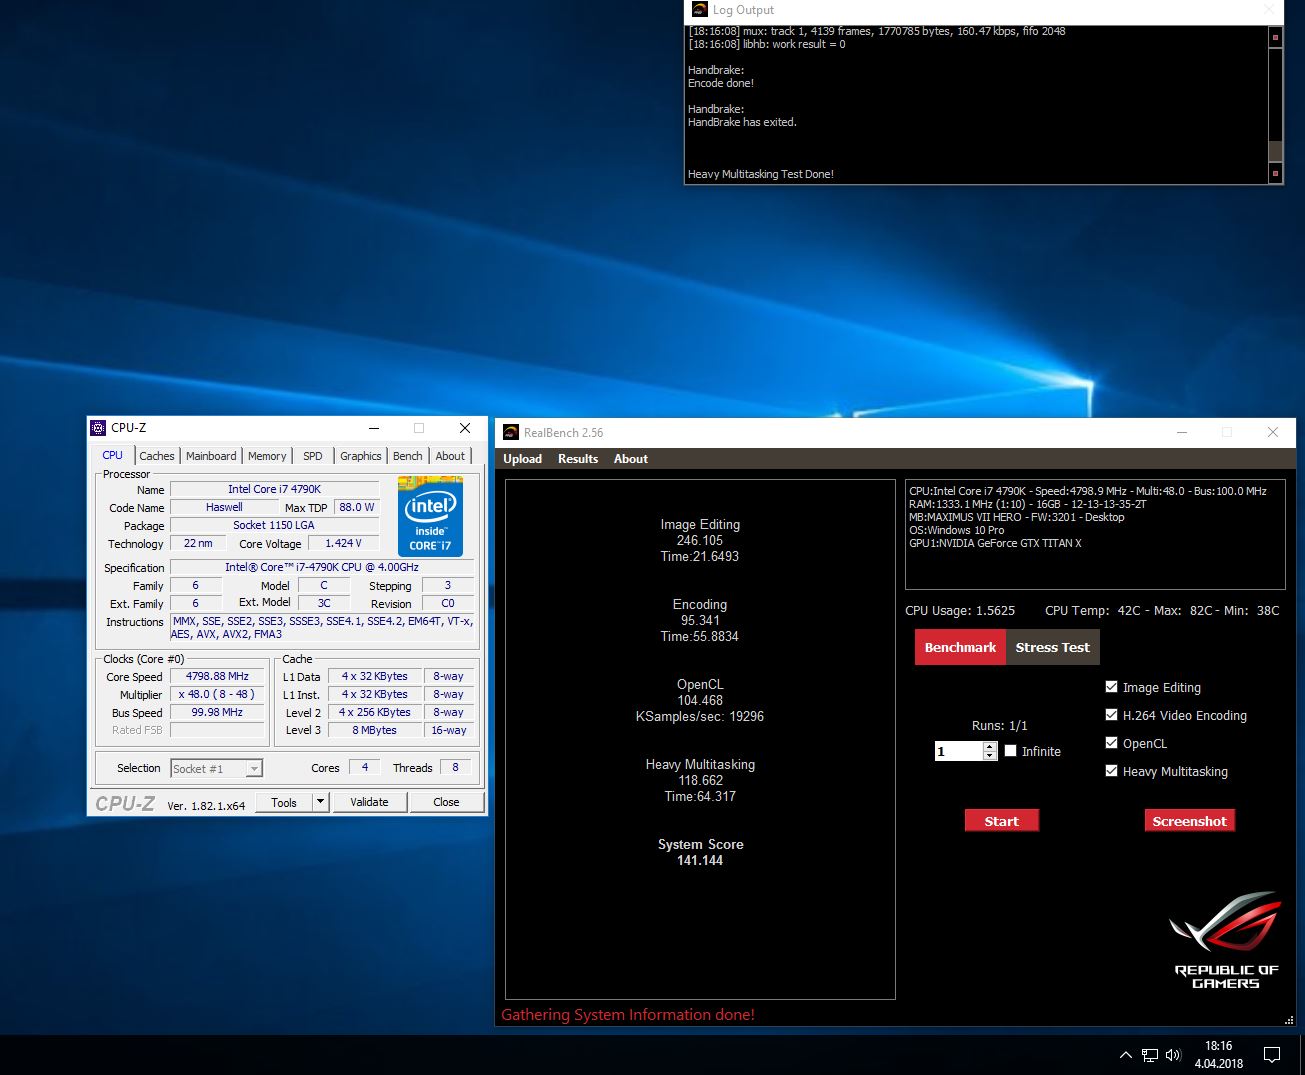Viewport: 1305px width, 1075px height.
Task: Click the Heavy Multitasking score 118.662
Action: (700, 780)
